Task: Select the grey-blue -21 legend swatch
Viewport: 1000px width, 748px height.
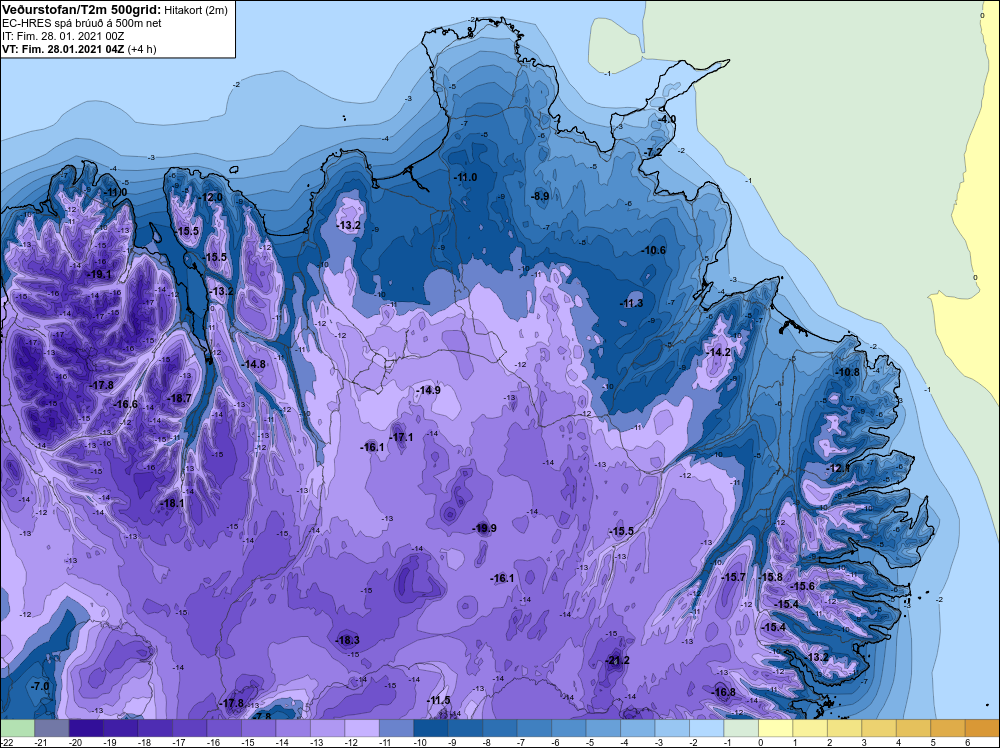Action: (x=52, y=728)
